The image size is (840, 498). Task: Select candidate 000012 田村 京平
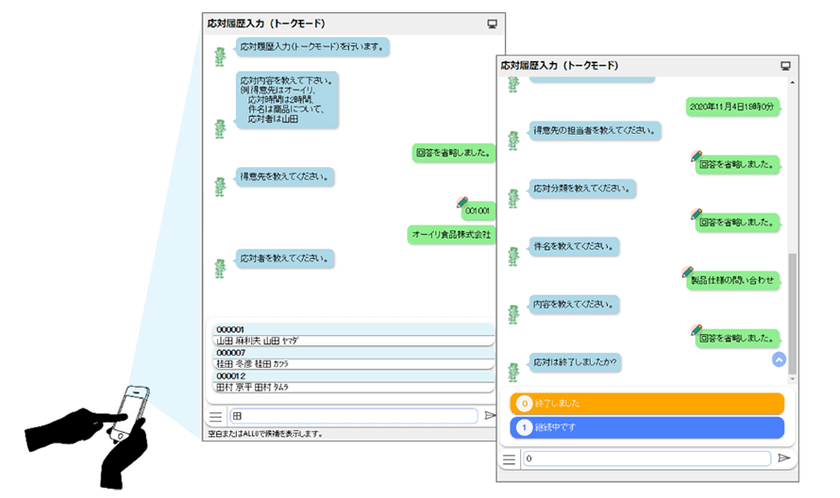[x=352, y=382]
